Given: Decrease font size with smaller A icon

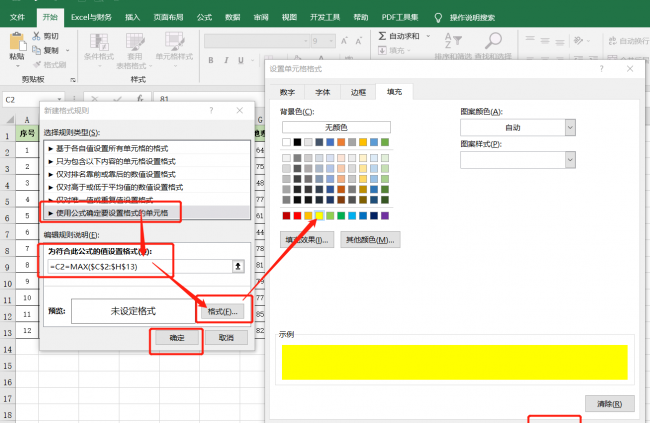Looking at the screenshot, I should pos(359,41).
